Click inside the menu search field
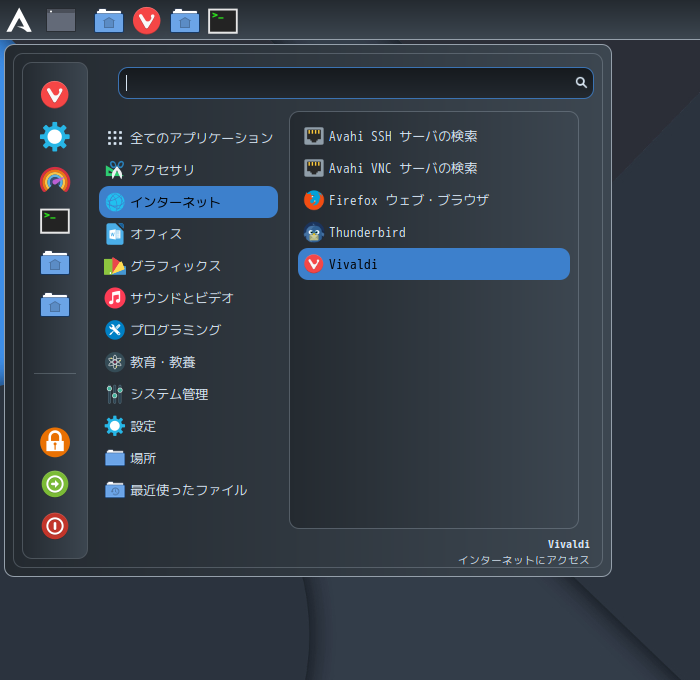 pyautogui.click(x=355, y=83)
